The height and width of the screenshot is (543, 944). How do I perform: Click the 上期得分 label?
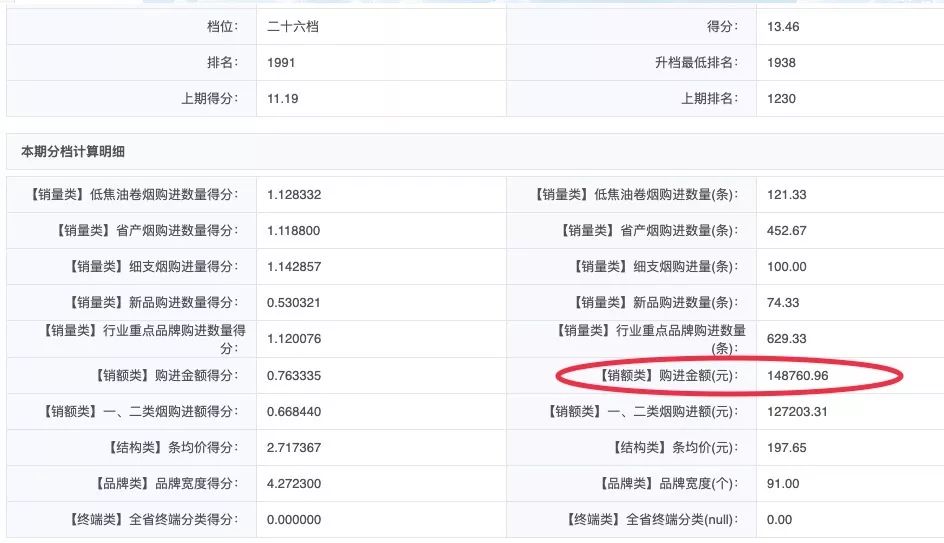pos(210,99)
